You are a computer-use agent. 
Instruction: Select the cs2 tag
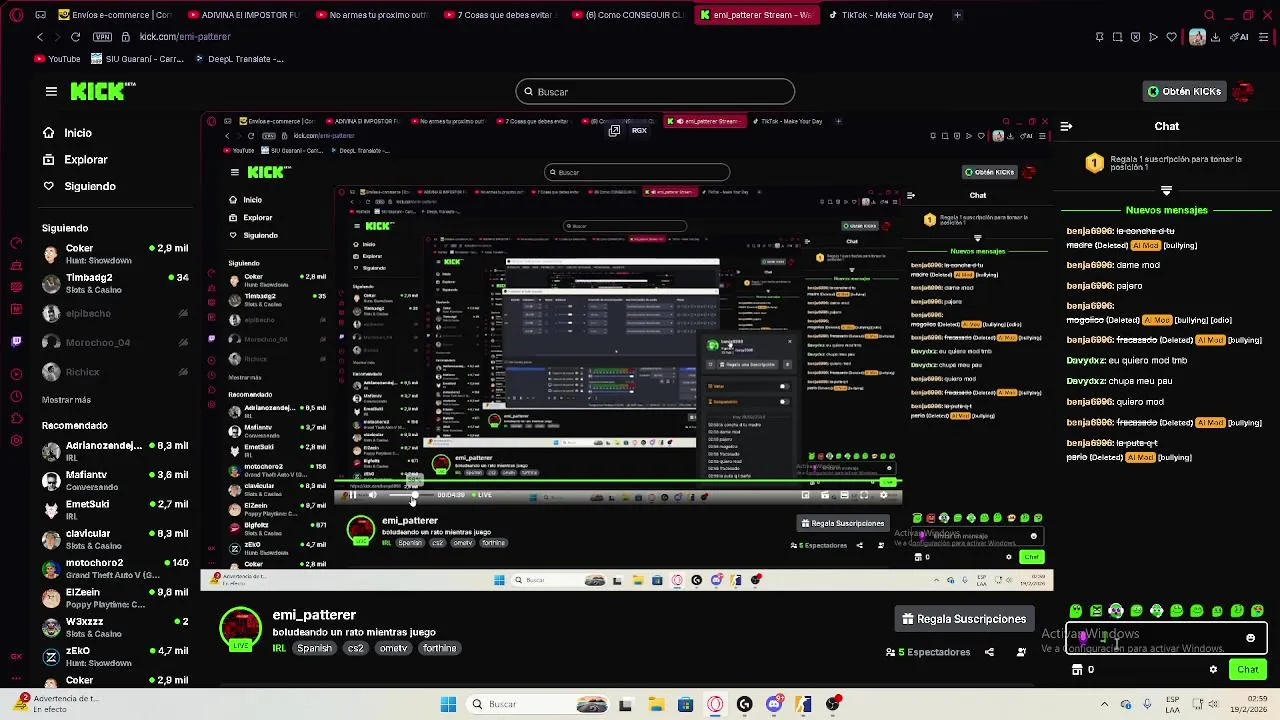(355, 648)
